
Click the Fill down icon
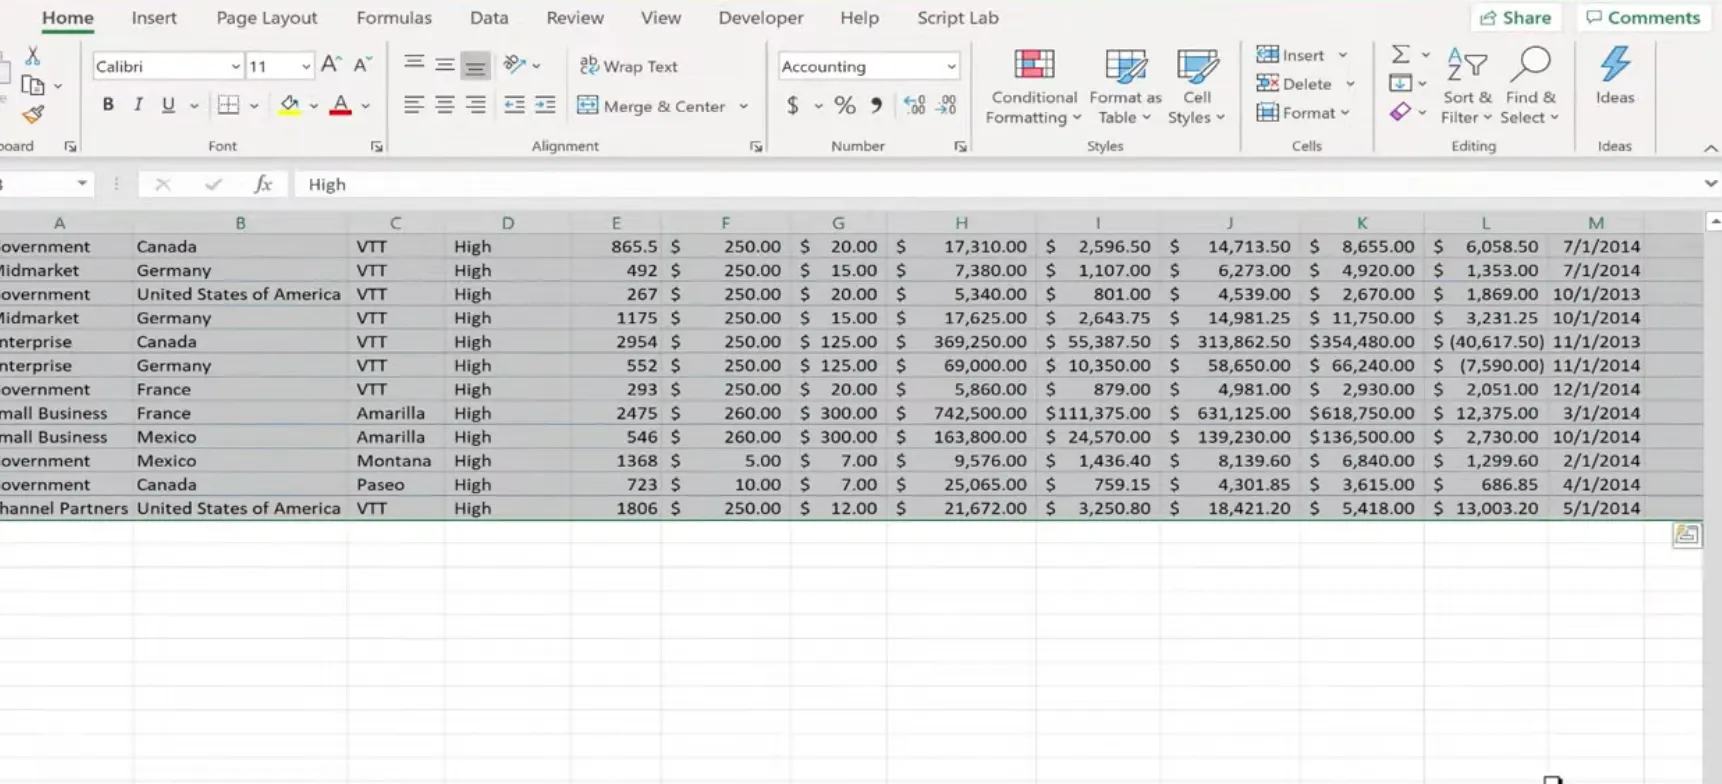click(x=1401, y=83)
